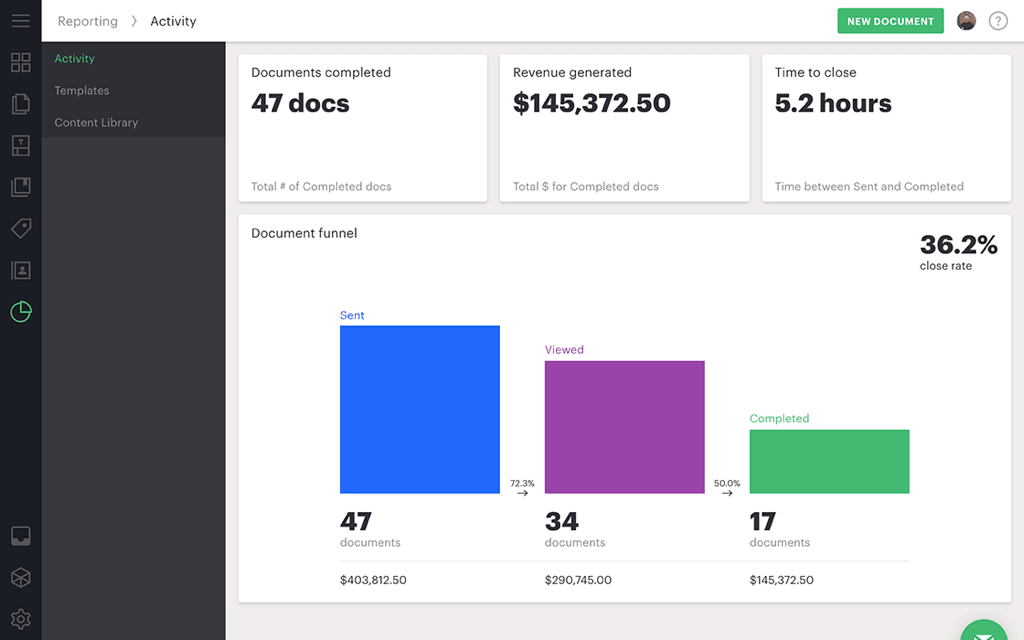
Task: Select Content Library in the side panel
Action: [96, 123]
